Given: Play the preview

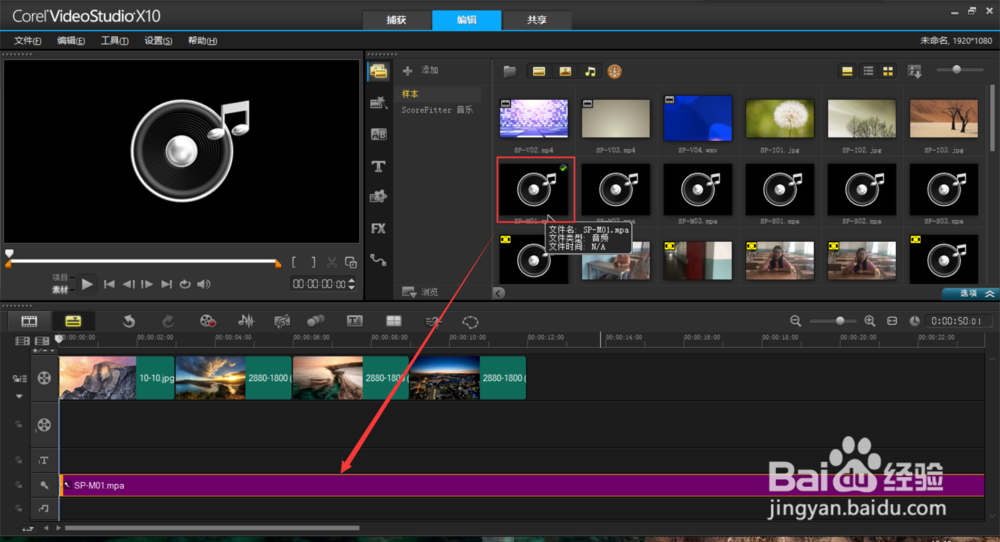Looking at the screenshot, I should click(x=87, y=284).
